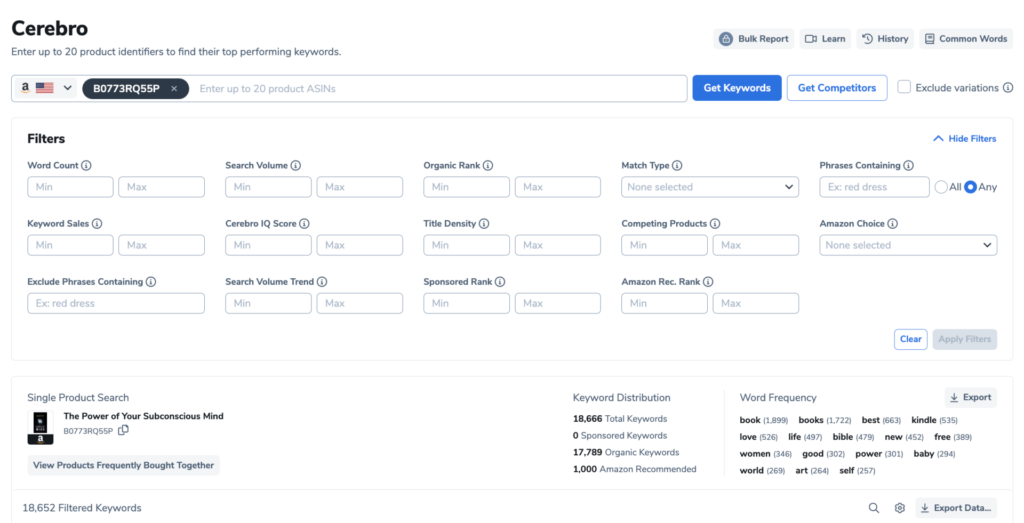Collapse filters using Hide Filters
The image size is (1024, 523).
pyautogui.click(x=964, y=139)
